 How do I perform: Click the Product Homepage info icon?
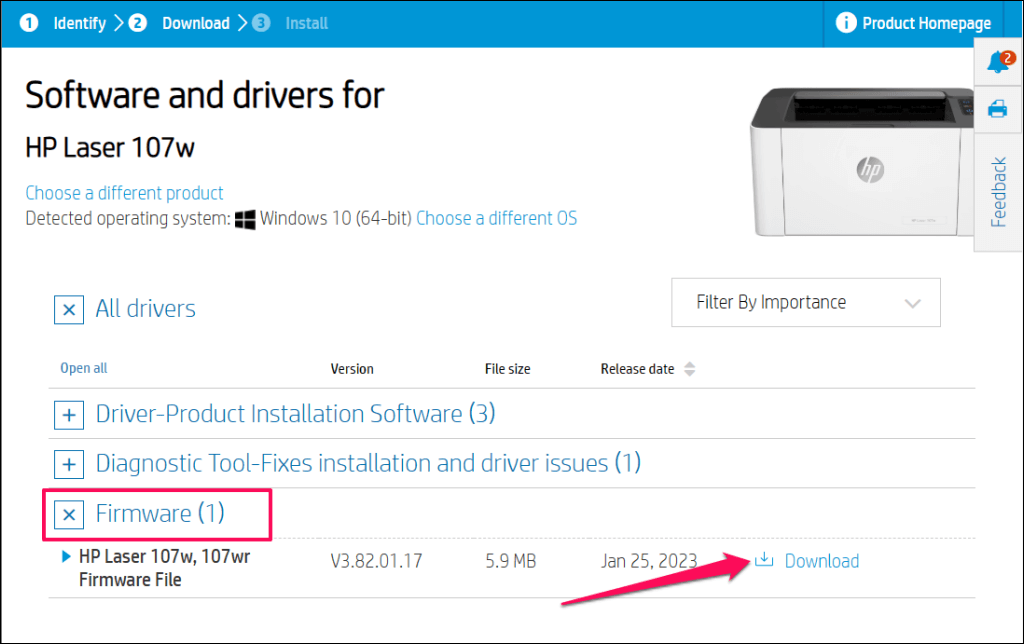846,23
